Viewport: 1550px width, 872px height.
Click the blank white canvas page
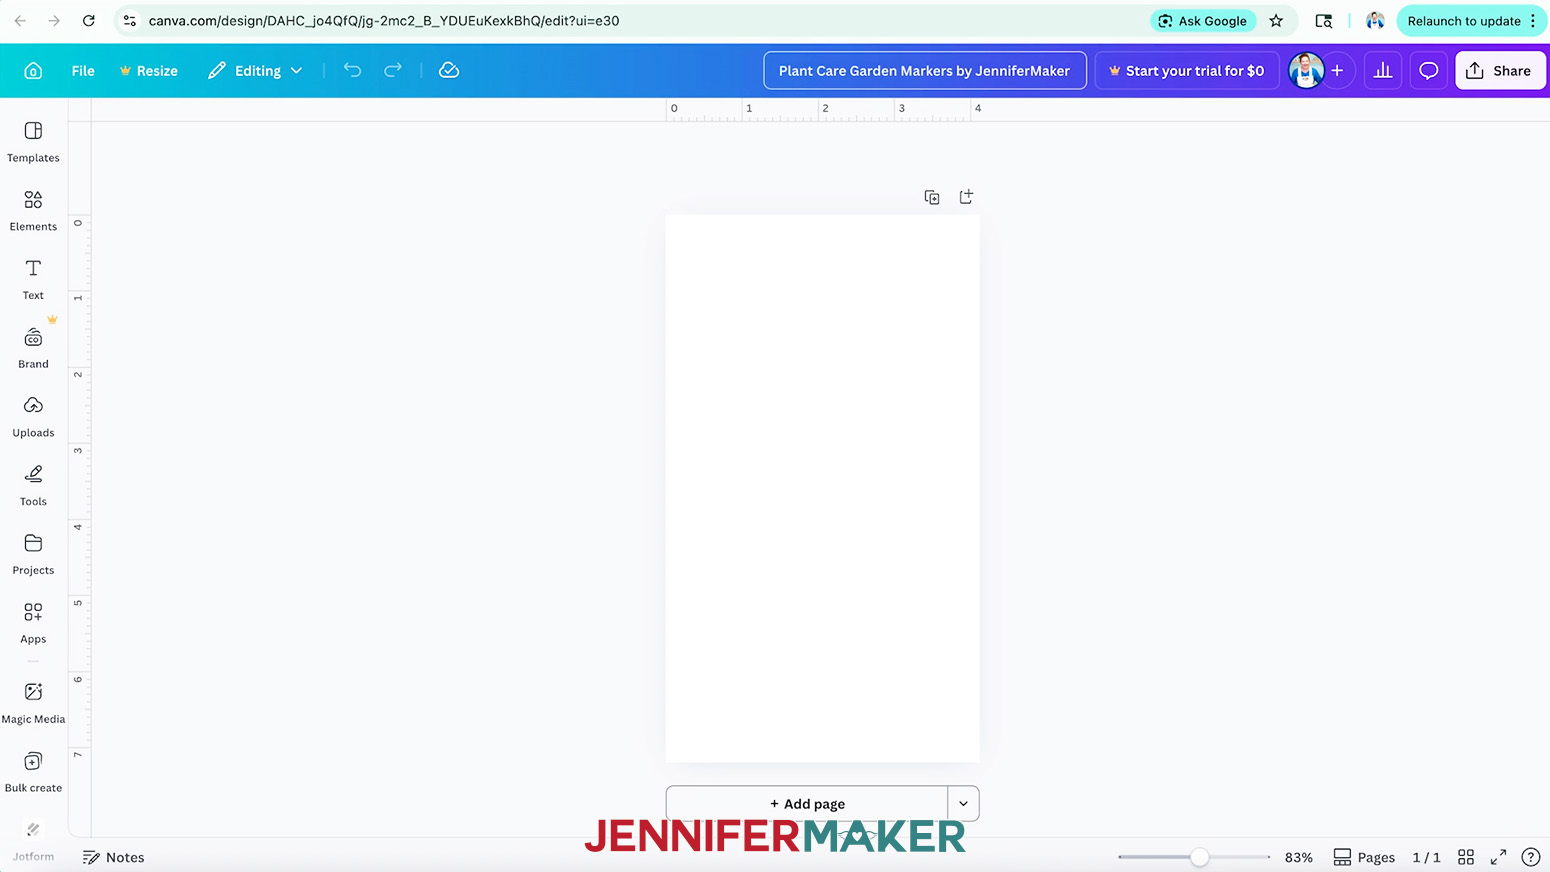tap(822, 489)
